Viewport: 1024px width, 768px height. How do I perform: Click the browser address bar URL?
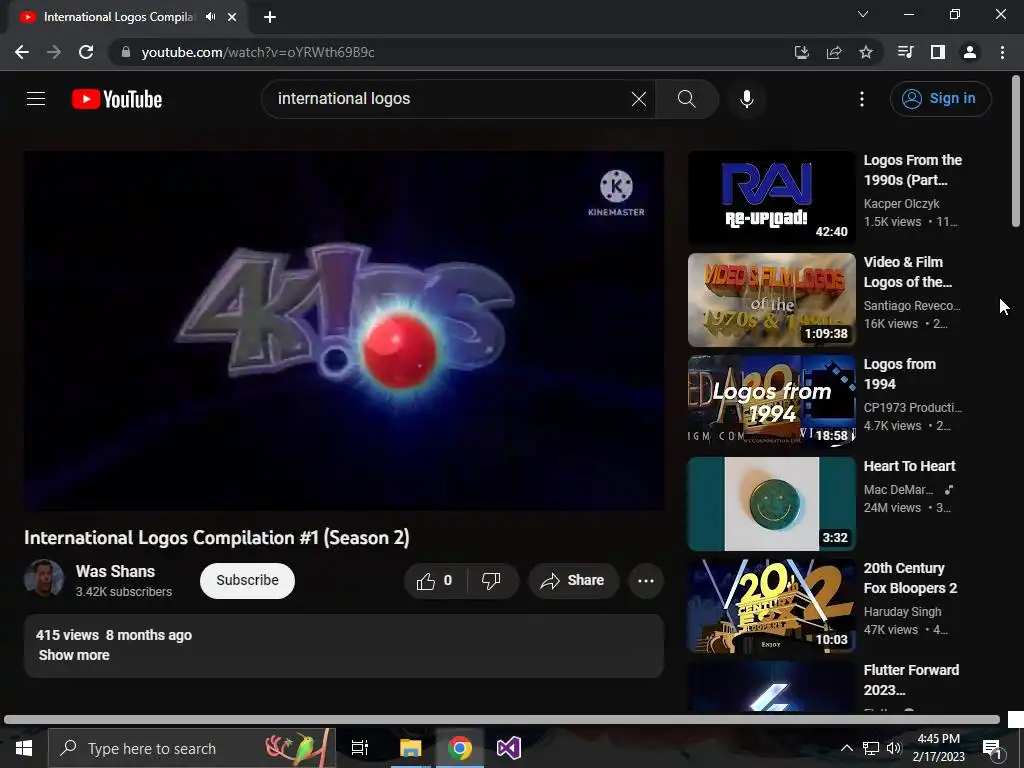click(258, 52)
